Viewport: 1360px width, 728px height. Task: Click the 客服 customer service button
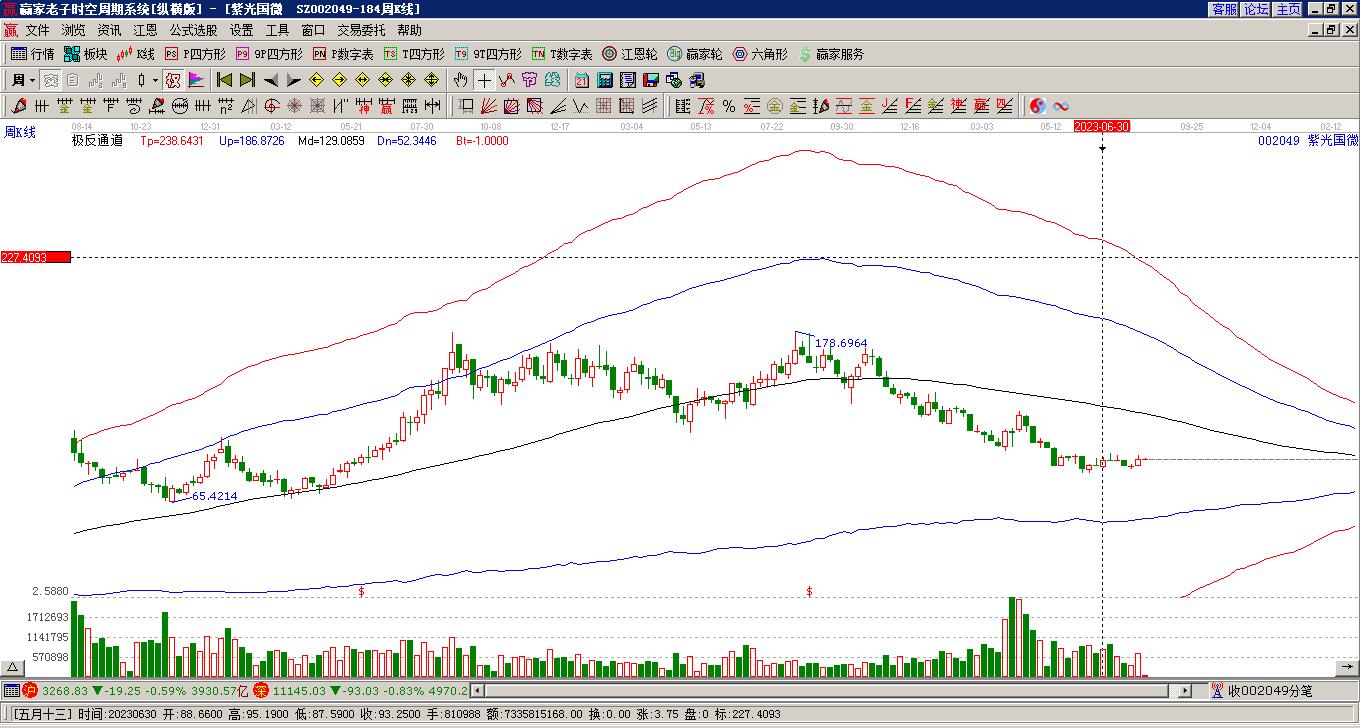point(1225,9)
